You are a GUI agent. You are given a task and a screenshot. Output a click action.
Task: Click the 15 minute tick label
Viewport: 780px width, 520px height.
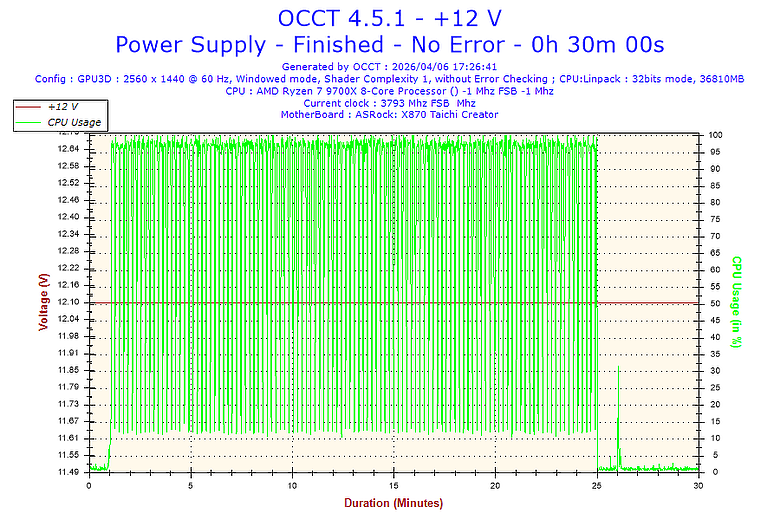click(394, 486)
